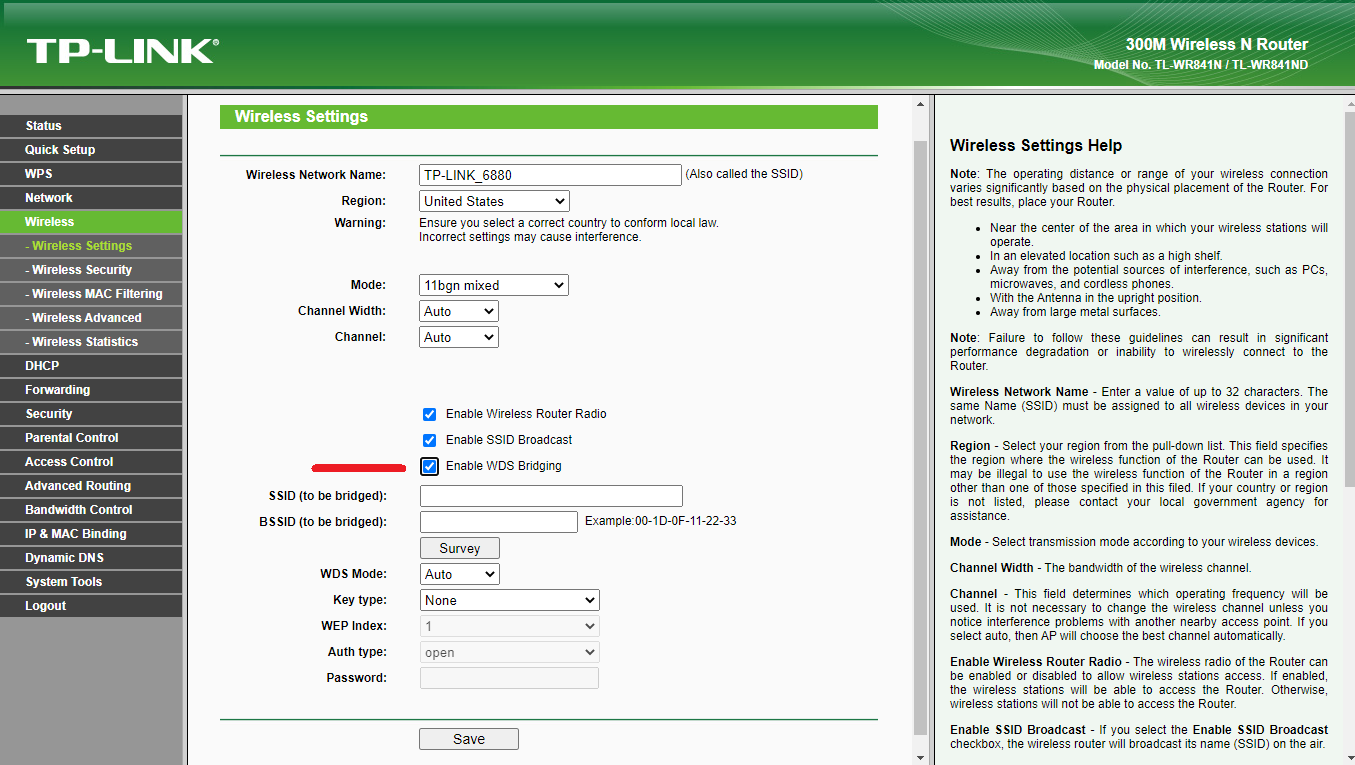The height and width of the screenshot is (765, 1355).
Task: Click Logout in the sidebar
Action: coord(91,606)
